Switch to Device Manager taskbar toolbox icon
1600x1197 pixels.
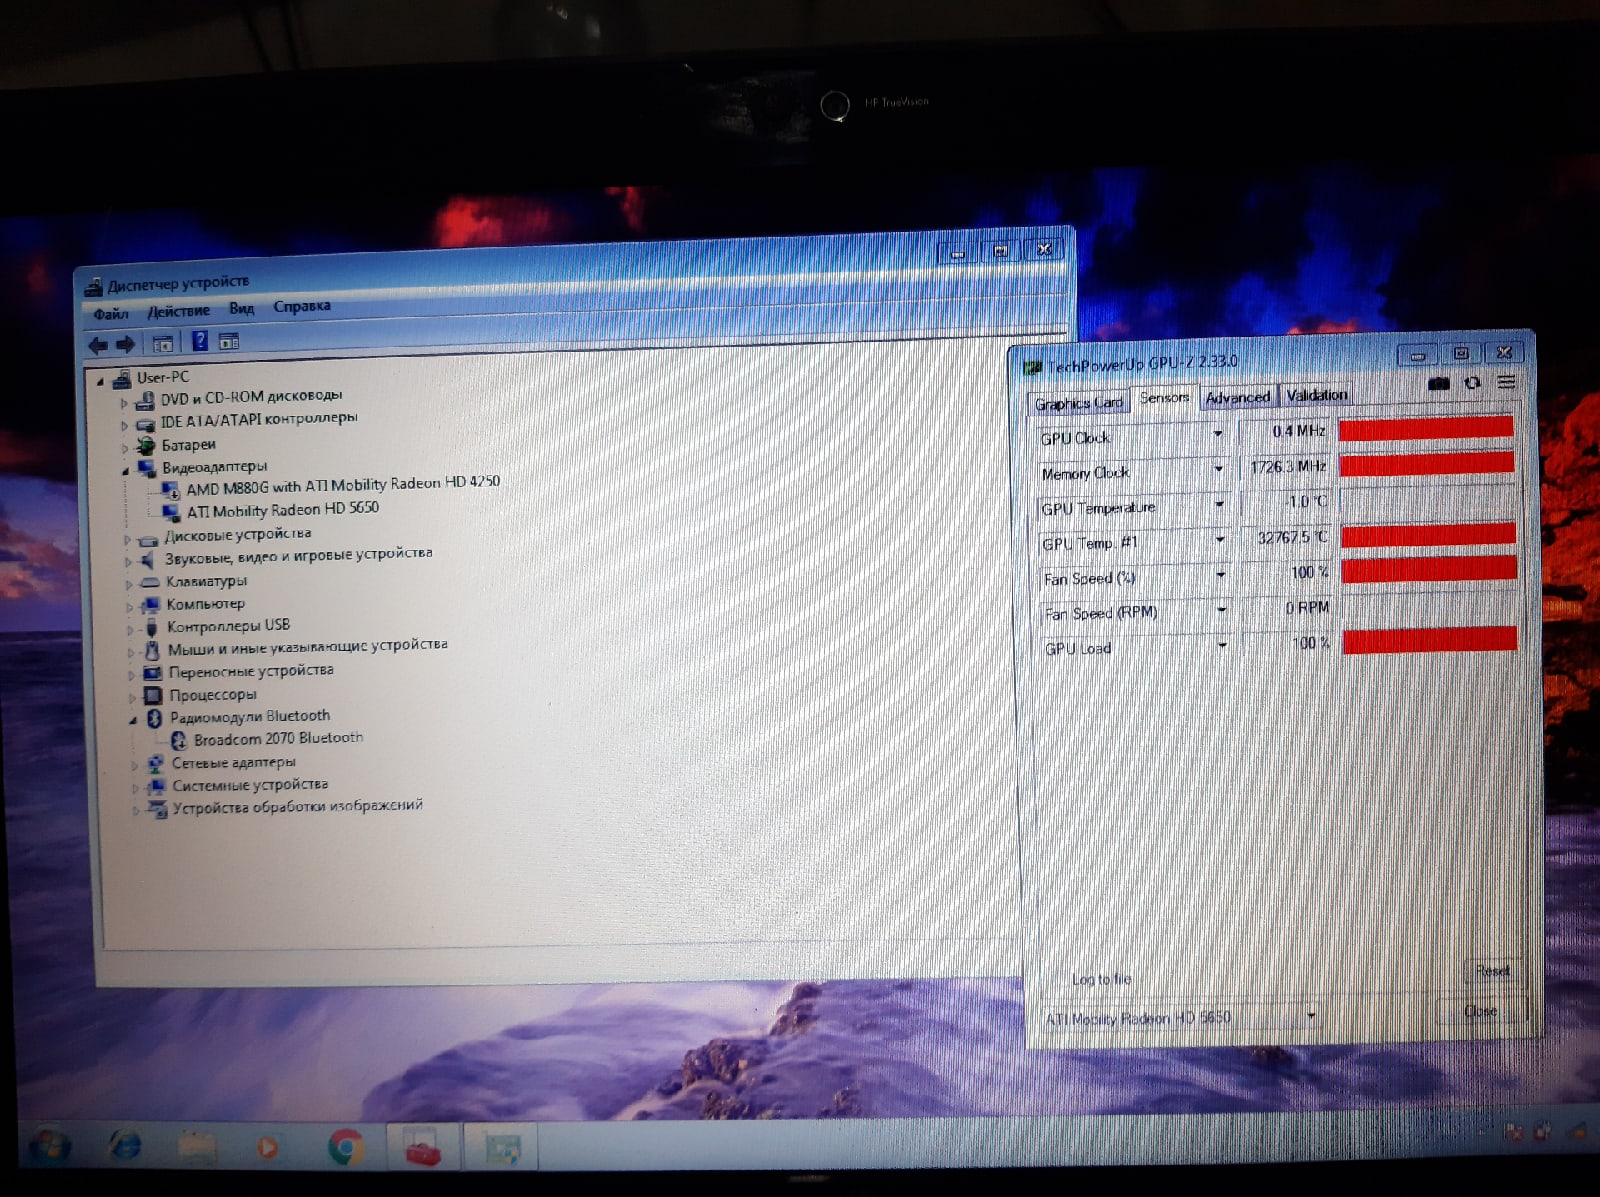(424, 1149)
